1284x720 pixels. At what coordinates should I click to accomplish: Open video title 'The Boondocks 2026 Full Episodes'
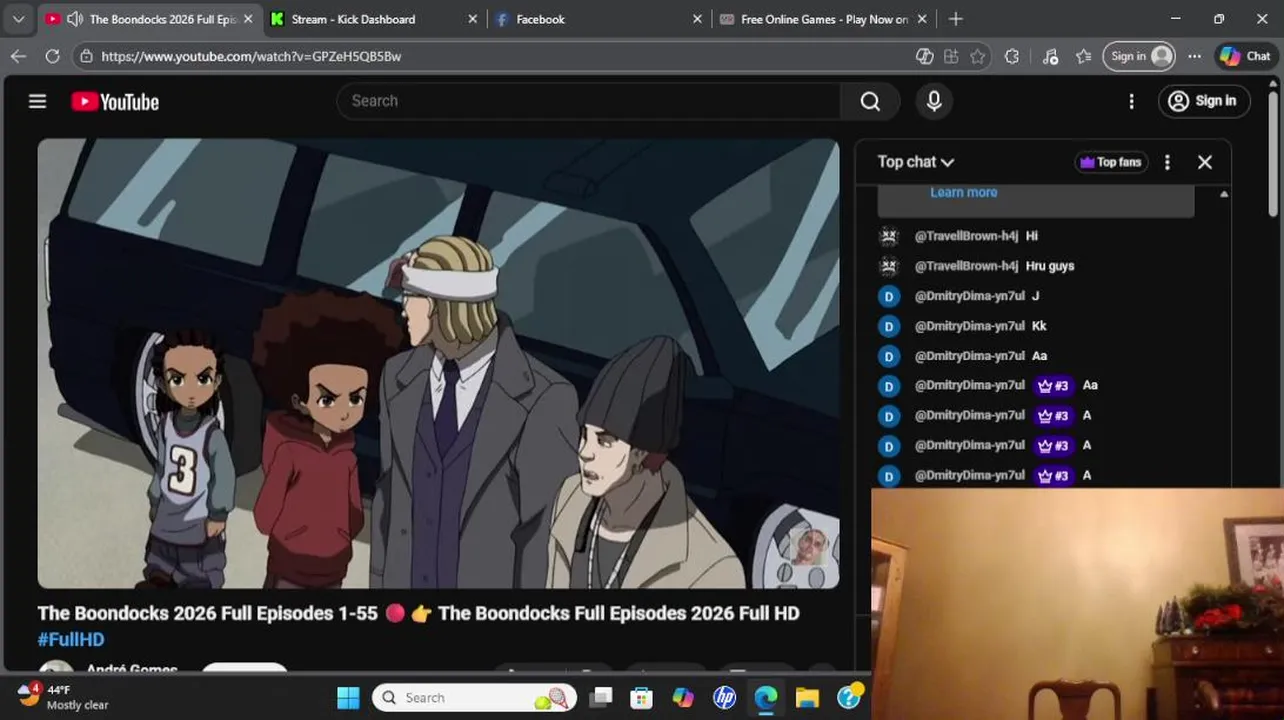coord(418,613)
